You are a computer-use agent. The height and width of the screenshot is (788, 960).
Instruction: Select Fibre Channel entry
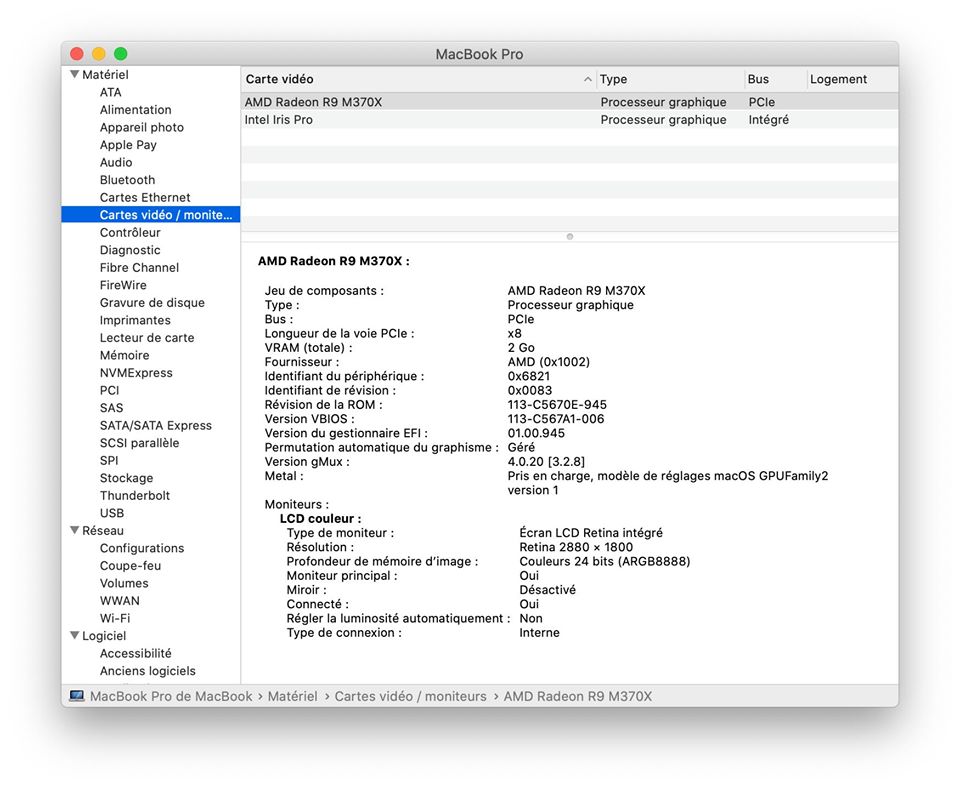(140, 268)
